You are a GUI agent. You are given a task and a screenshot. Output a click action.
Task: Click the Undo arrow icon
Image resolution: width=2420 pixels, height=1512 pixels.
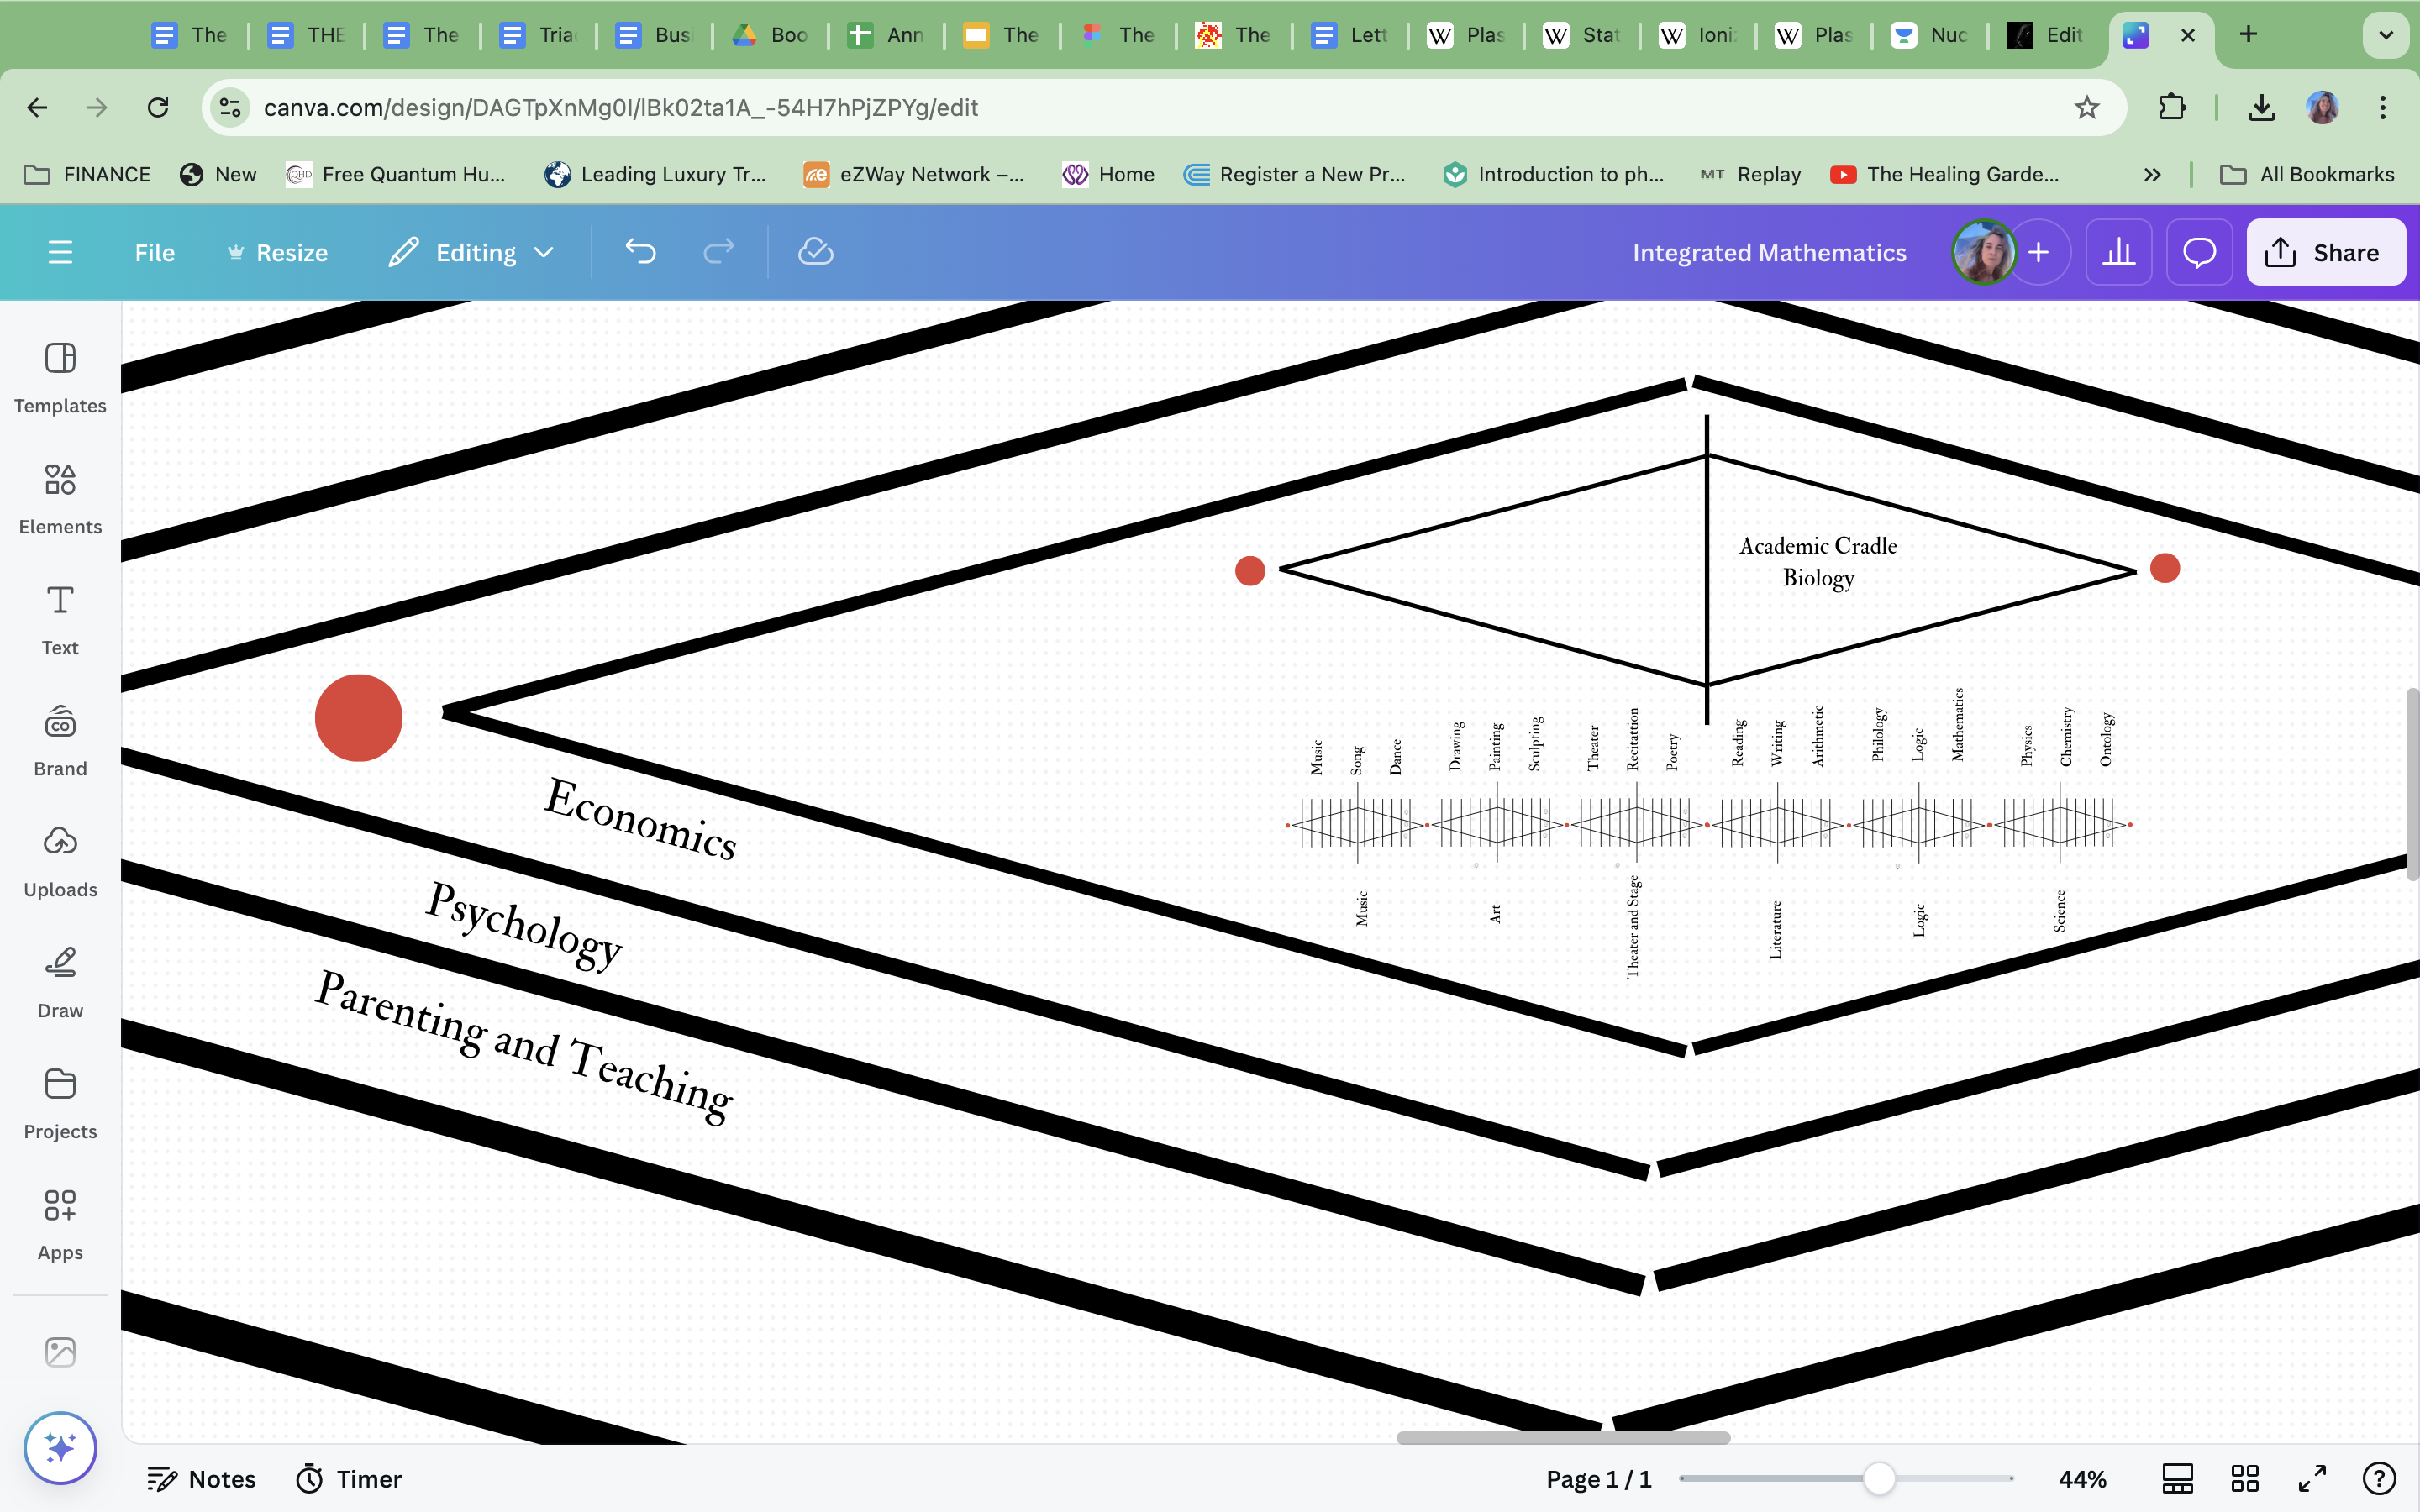point(640,252)
